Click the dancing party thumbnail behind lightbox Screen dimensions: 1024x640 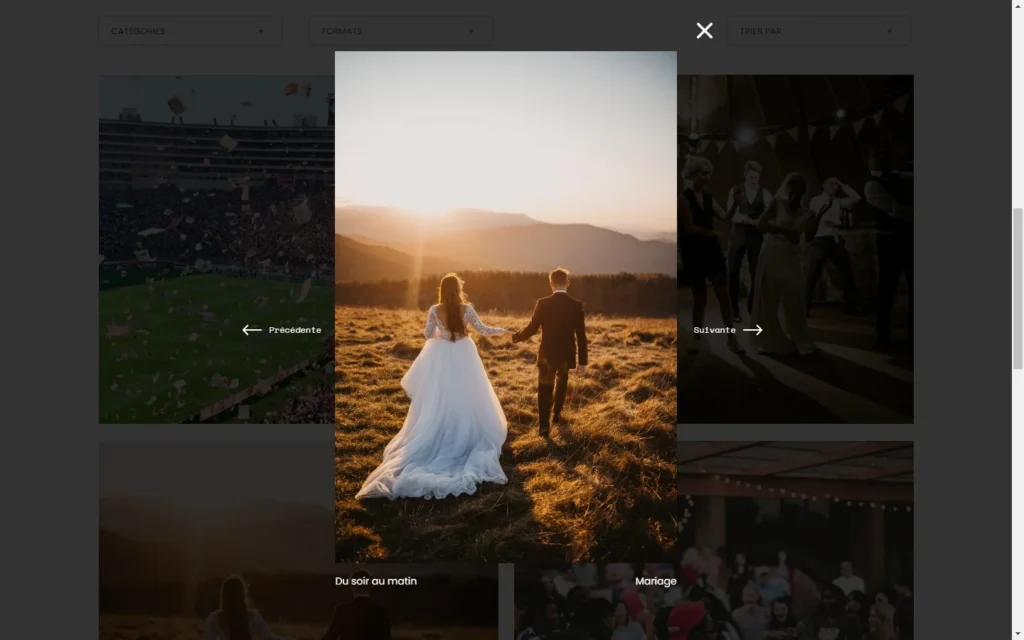pos(795,249)
